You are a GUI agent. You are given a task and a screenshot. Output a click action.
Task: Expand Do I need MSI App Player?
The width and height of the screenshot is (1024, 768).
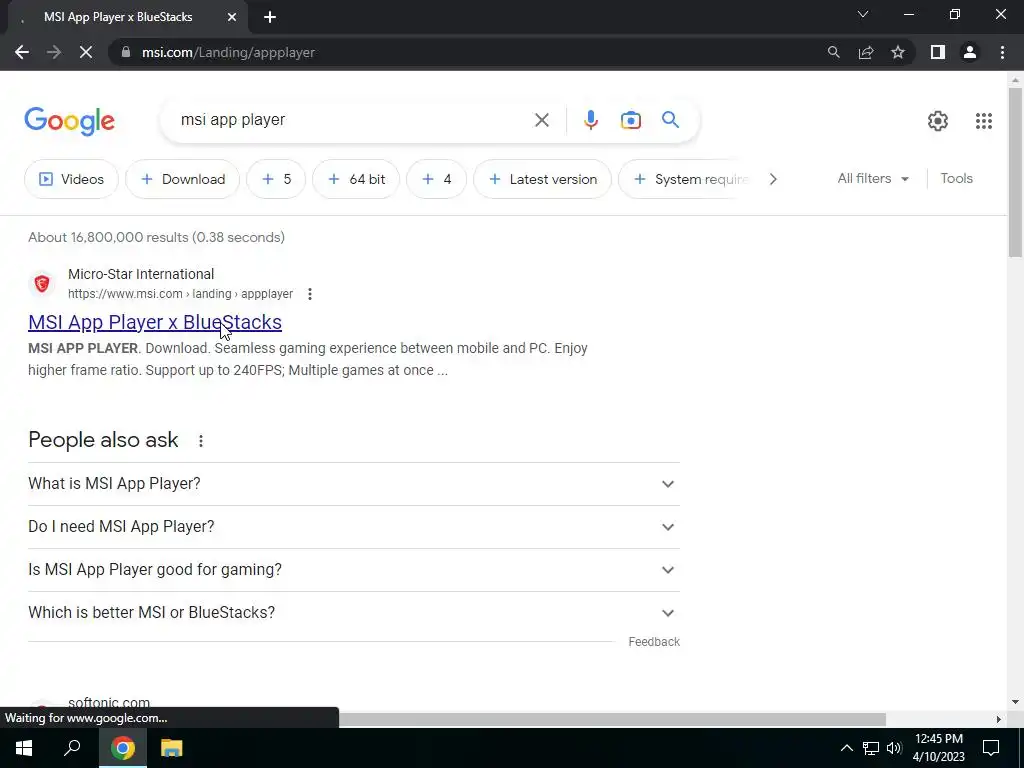[x=353, y=527]
